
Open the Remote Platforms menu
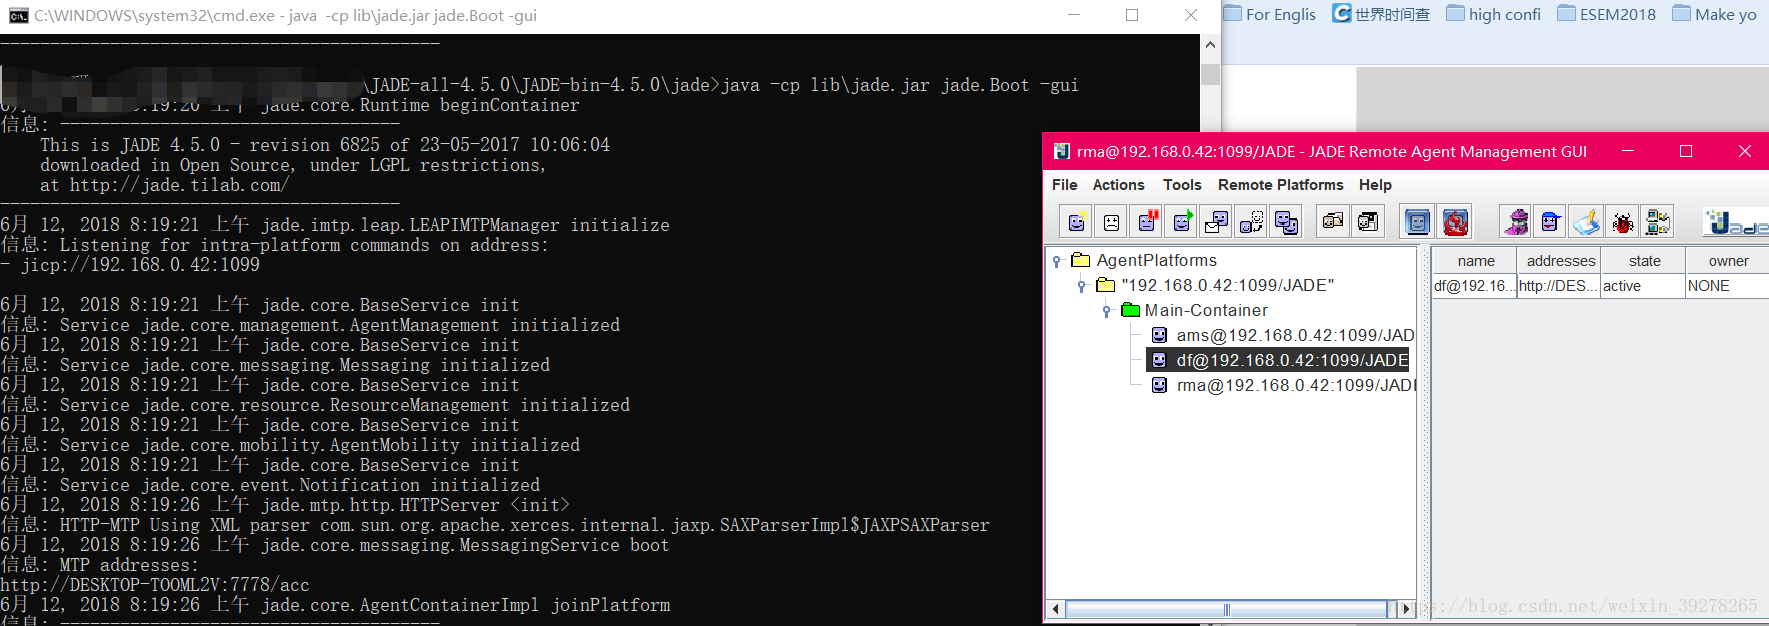click(1281, 185)
